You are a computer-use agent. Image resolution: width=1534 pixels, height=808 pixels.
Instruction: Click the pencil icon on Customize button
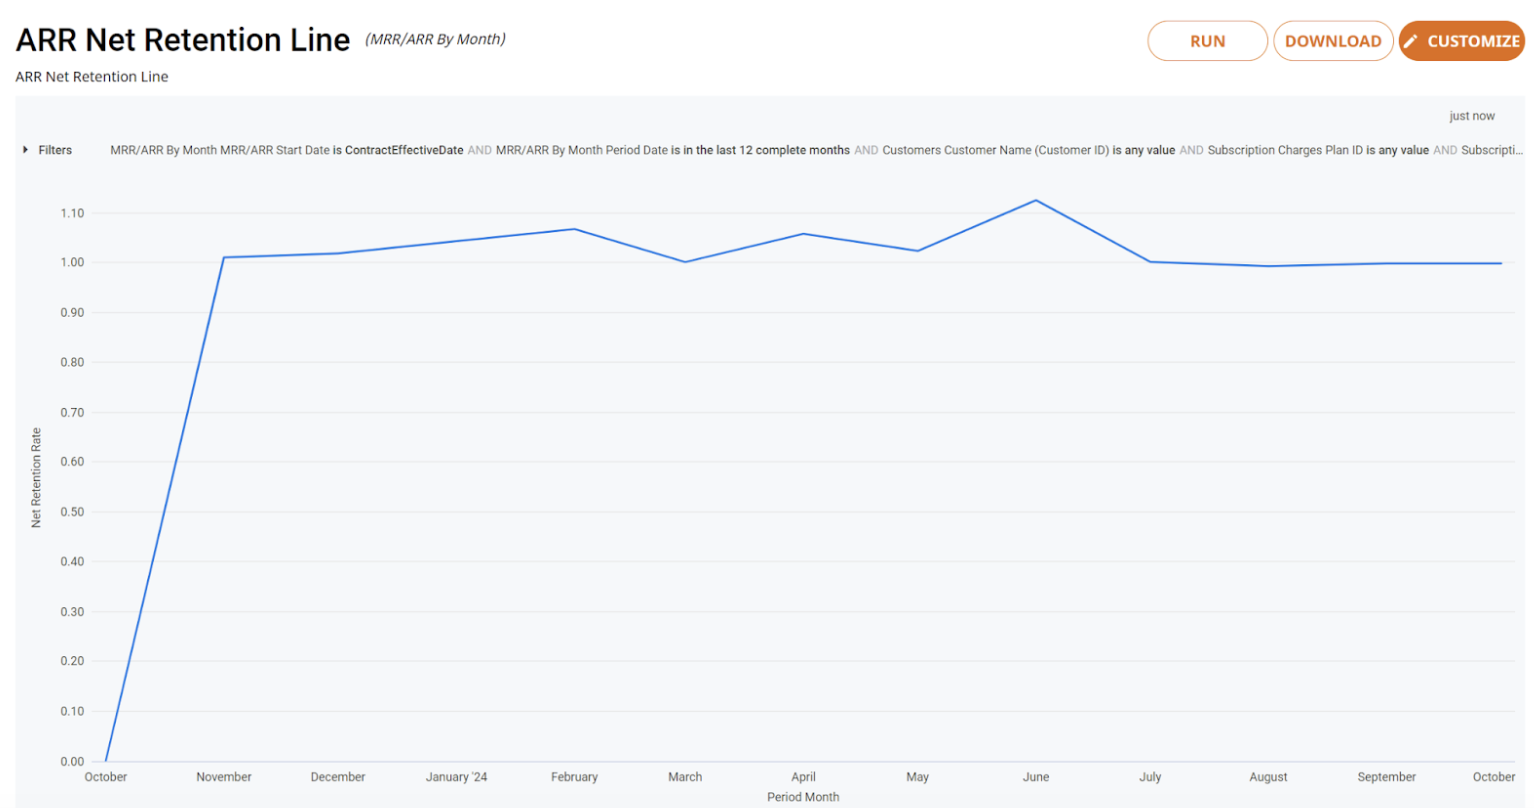[1411, 41]
